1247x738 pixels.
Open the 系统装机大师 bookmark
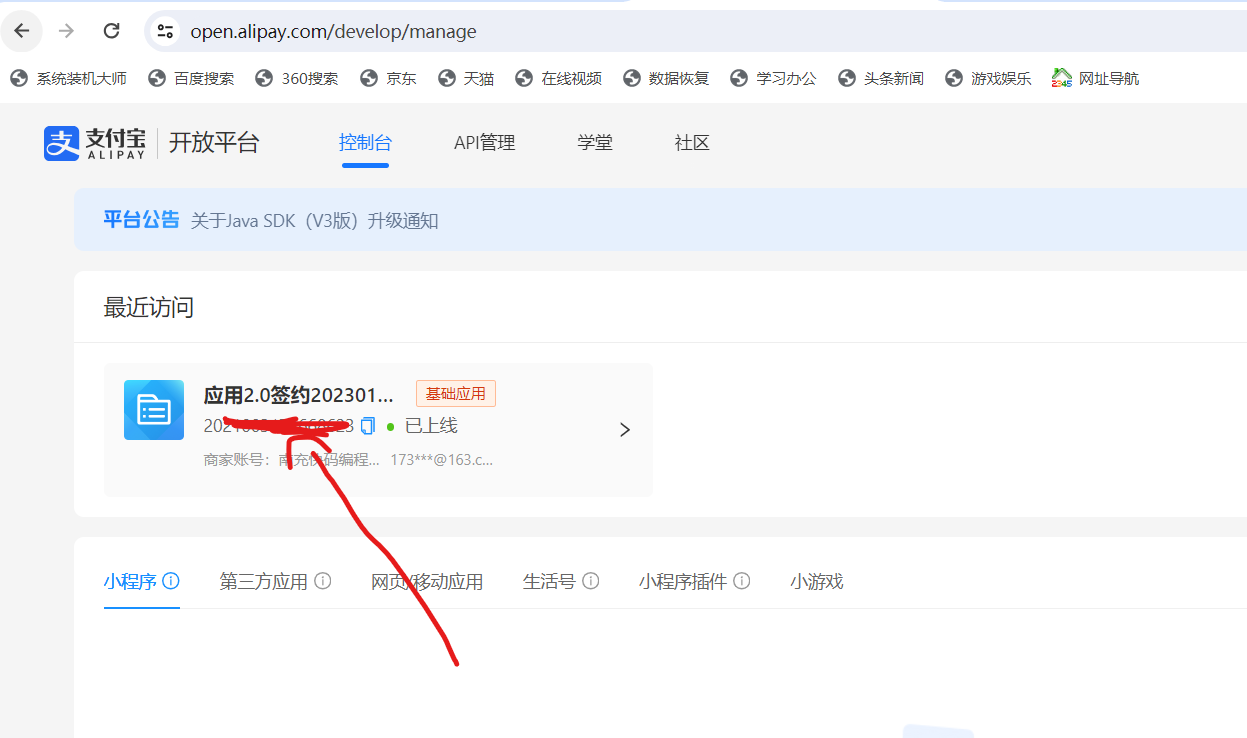click(69, 78)
